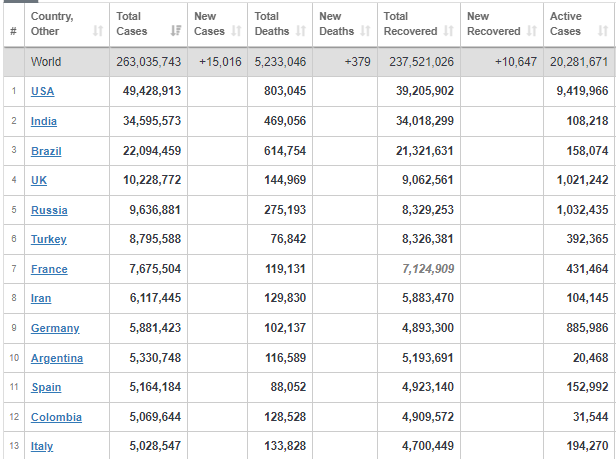
Task: Sort by Total Recovered arrows icon
Action: click(x=449, y=31)
